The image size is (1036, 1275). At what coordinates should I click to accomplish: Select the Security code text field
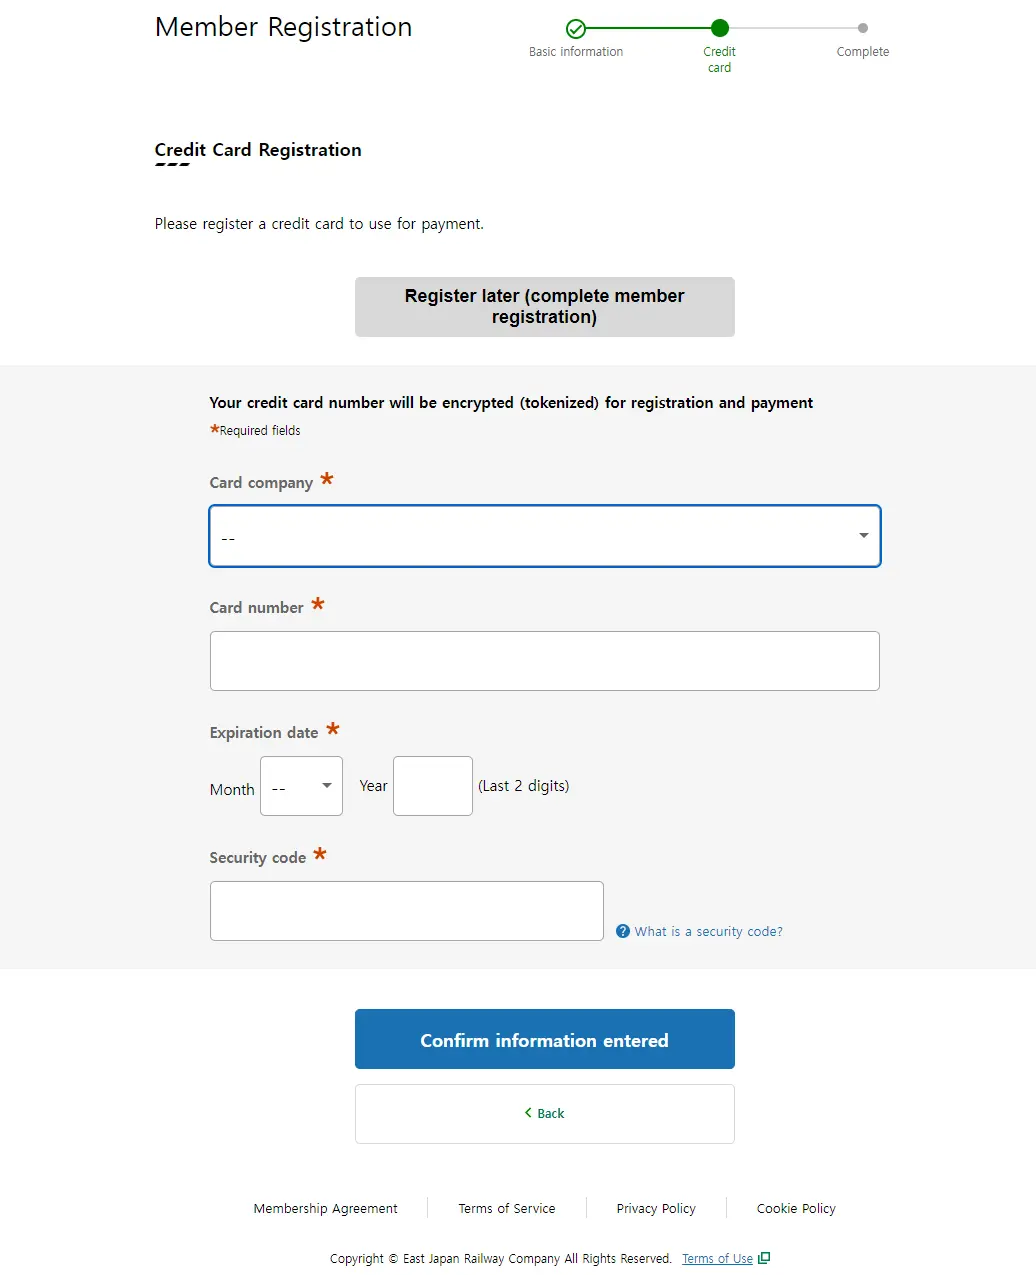(x=406, y=911)
